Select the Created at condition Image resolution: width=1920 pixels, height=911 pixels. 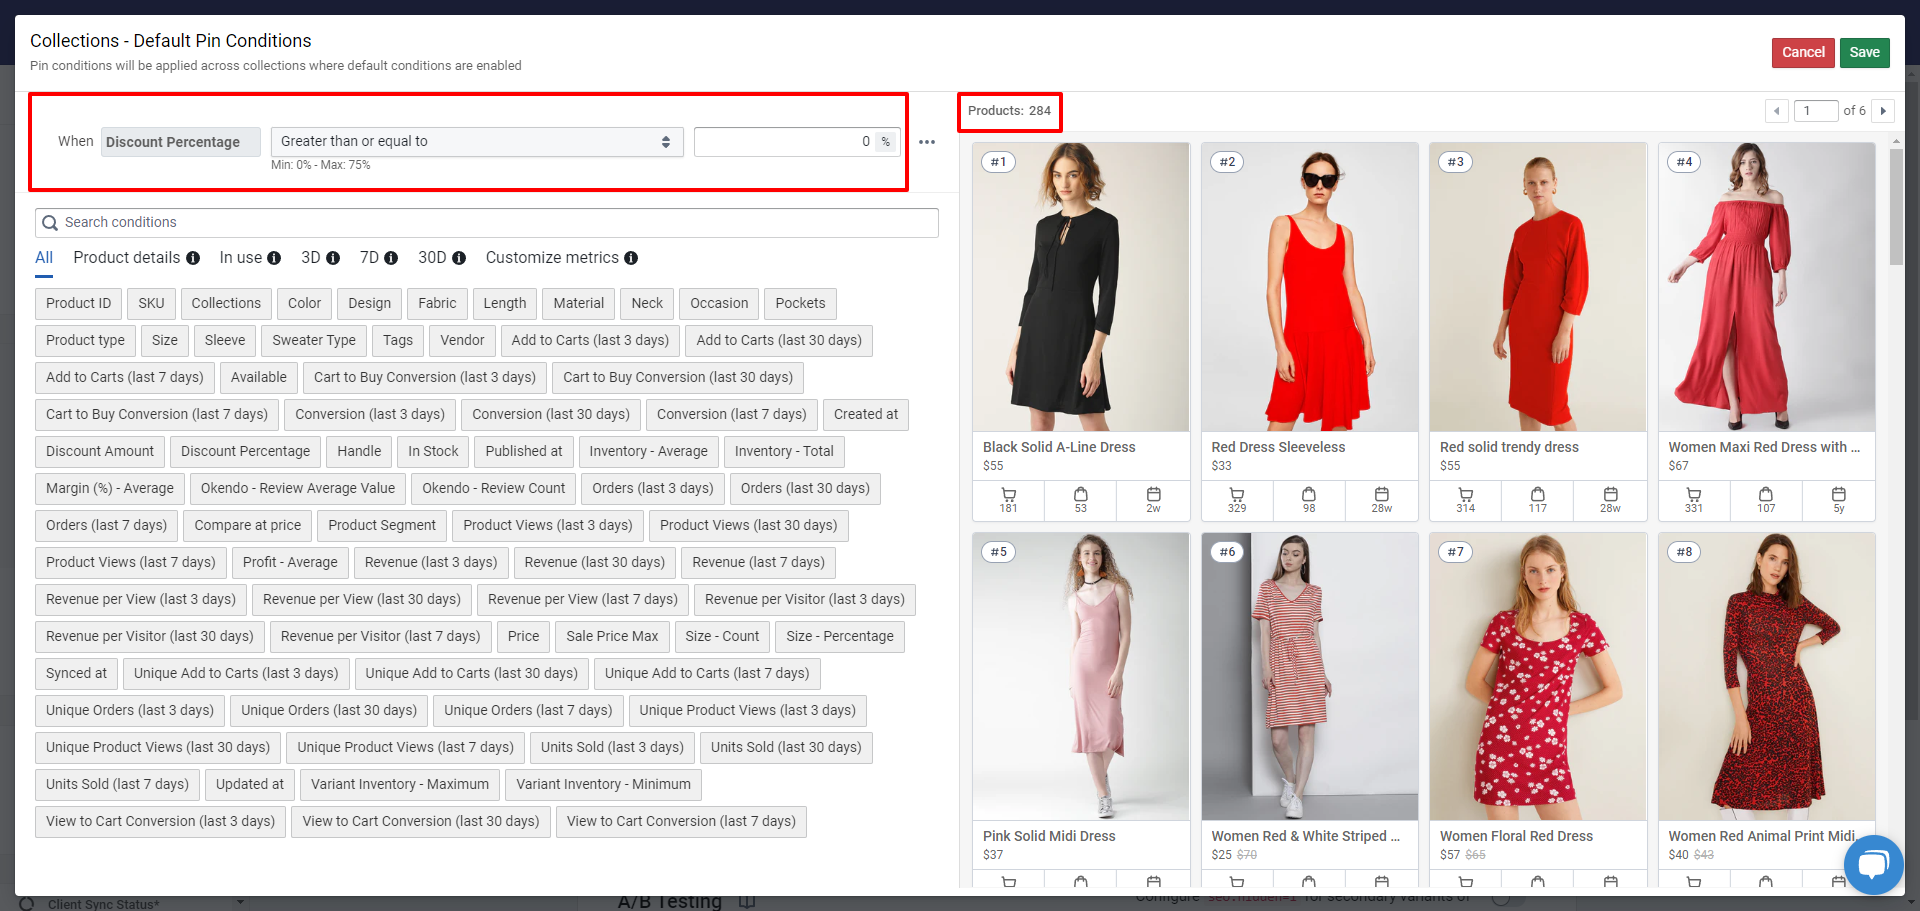(866, 415)
